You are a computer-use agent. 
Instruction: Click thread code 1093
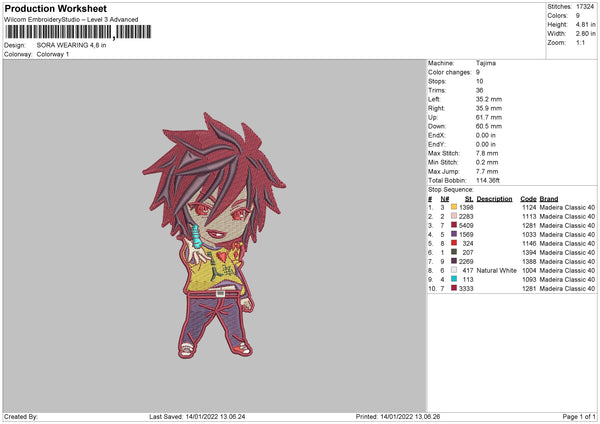click(x=529, y=279)
